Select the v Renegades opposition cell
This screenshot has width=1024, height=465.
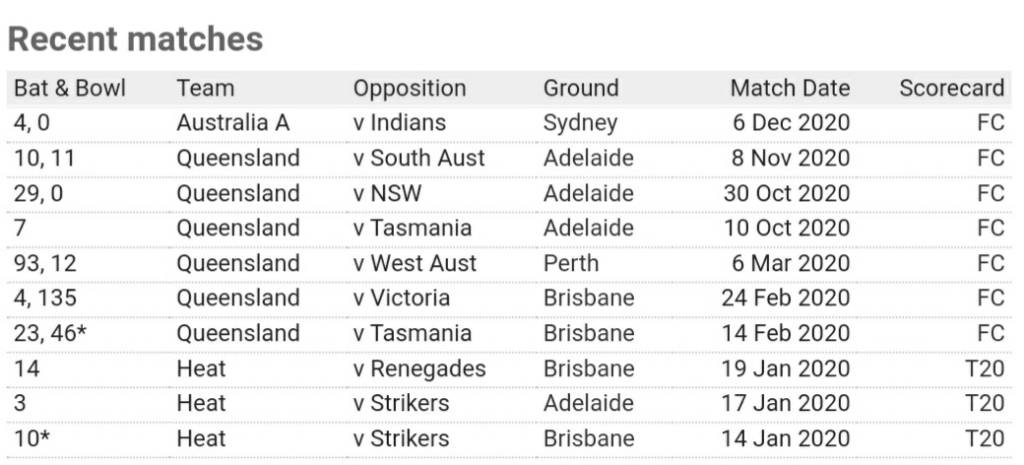pos(419,368)
